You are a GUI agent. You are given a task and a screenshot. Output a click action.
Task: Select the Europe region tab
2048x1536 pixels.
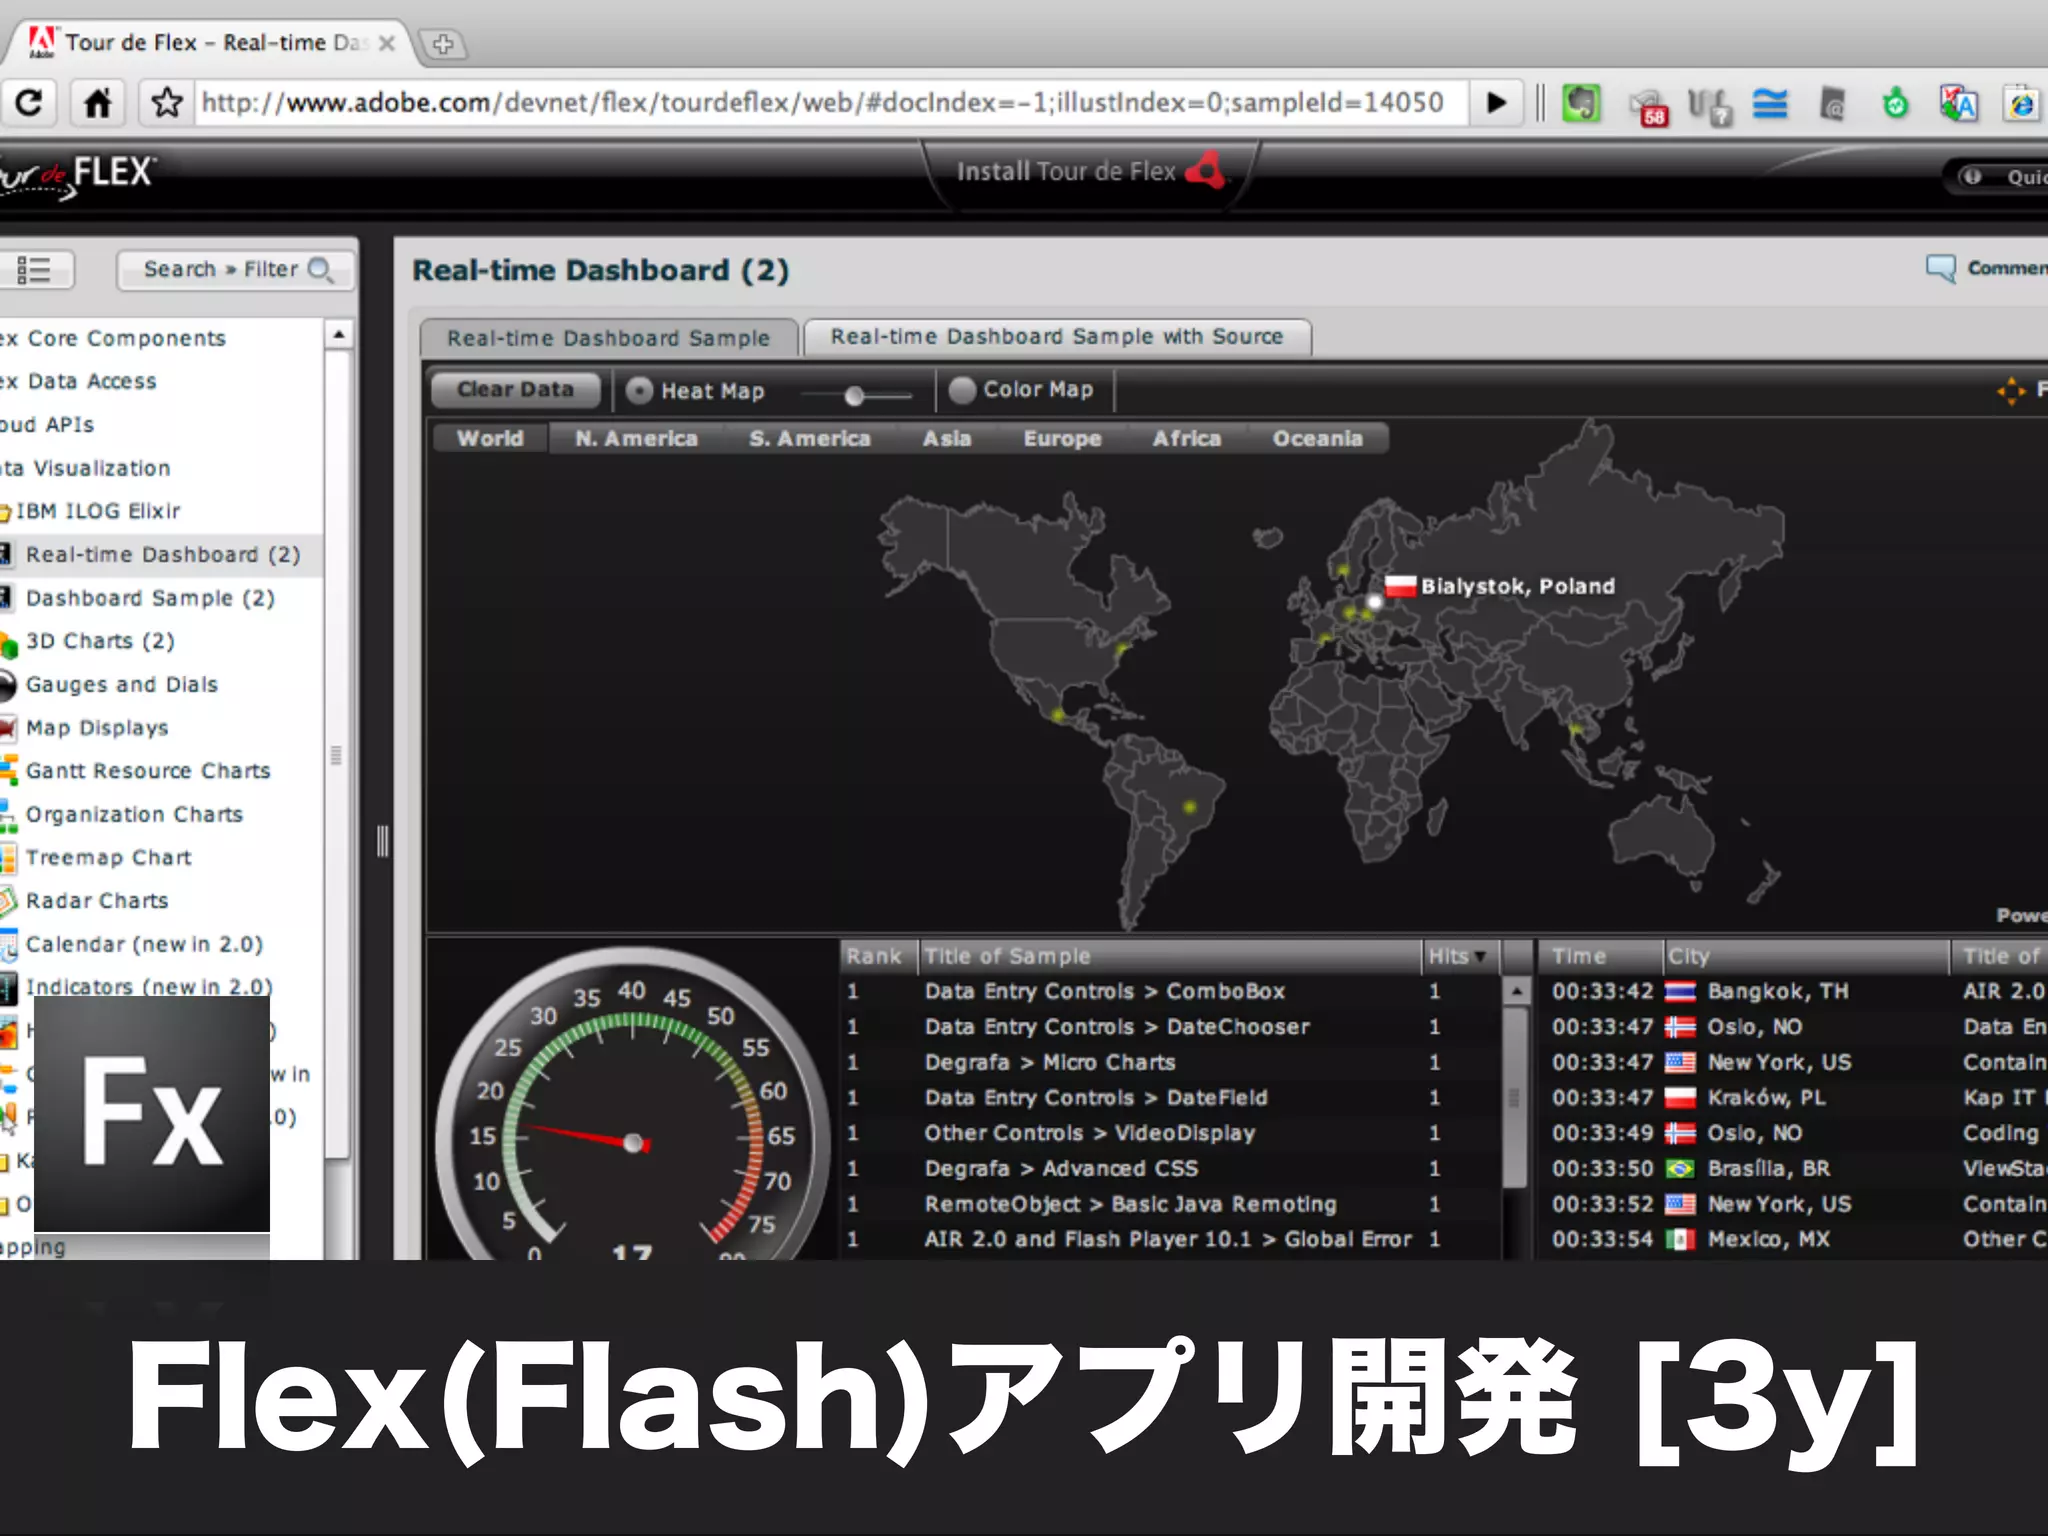pos(1062,438)
